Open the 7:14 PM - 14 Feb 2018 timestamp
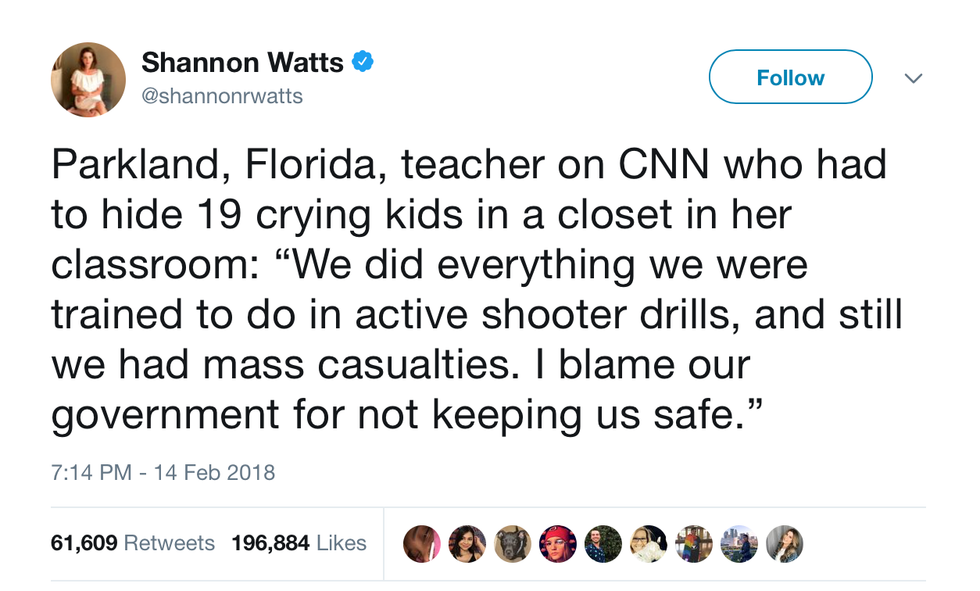The height and width of the screenshot is (591, 980). (163, 472)
